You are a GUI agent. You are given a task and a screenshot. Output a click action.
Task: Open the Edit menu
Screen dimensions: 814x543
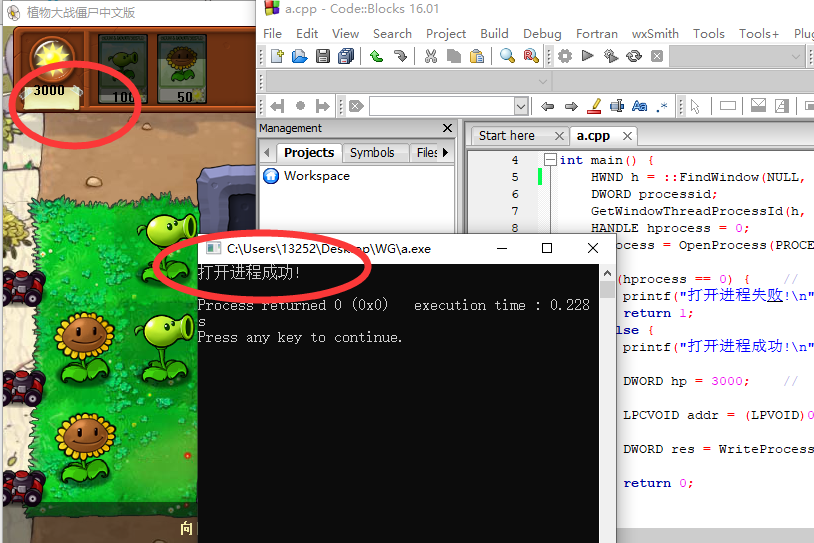pos(307,34)
